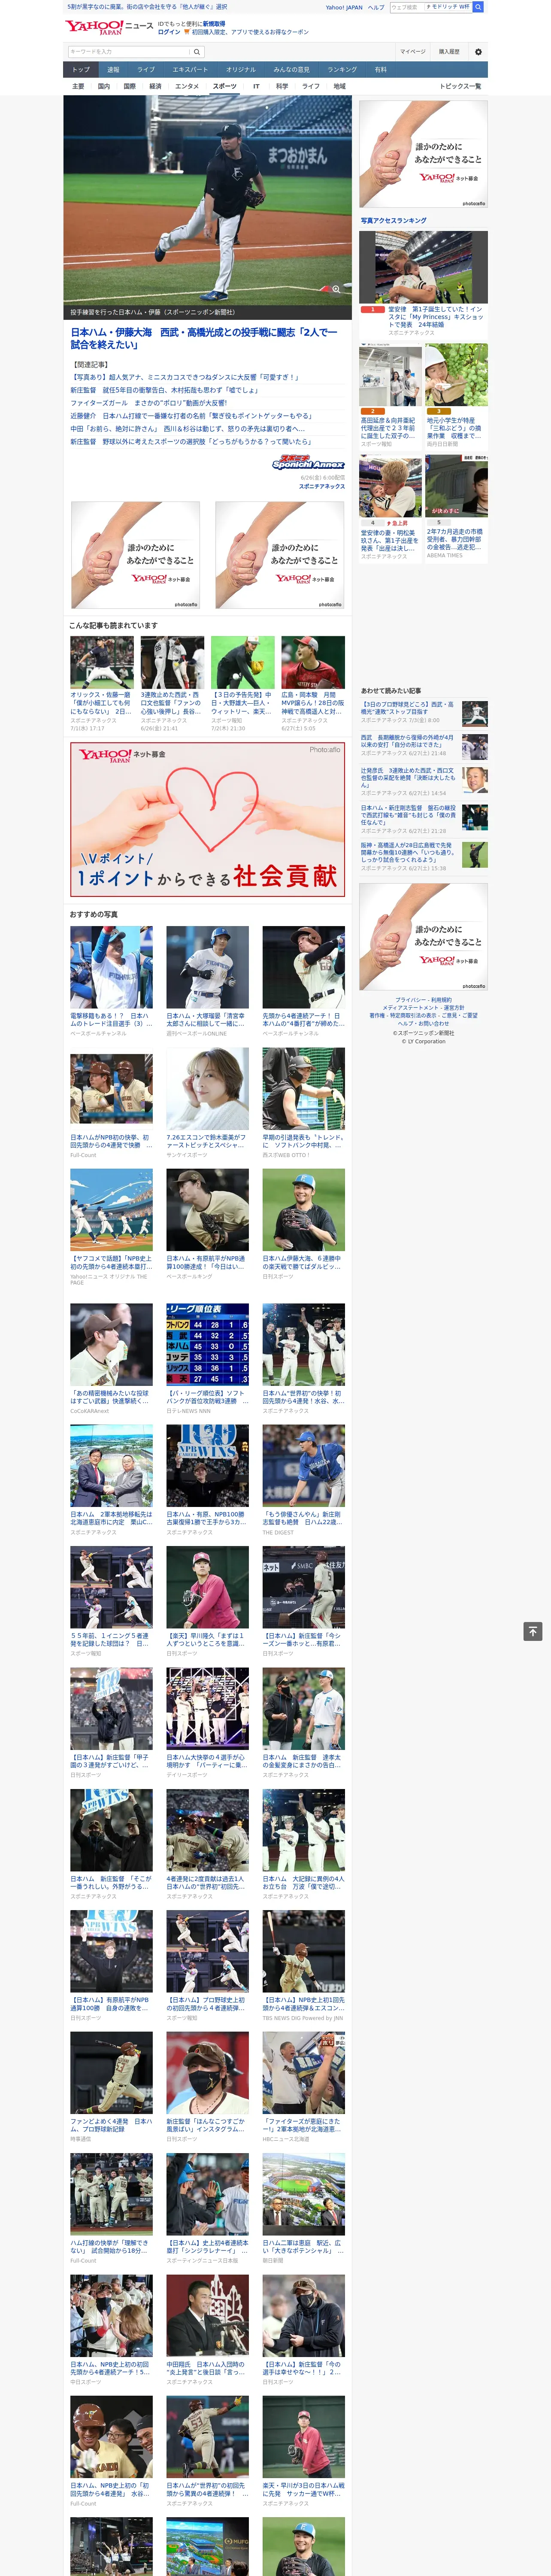Viewport: 551px width, 2576px height.
Task: Open the 有料 tab
Action: (x=380, y=70)
